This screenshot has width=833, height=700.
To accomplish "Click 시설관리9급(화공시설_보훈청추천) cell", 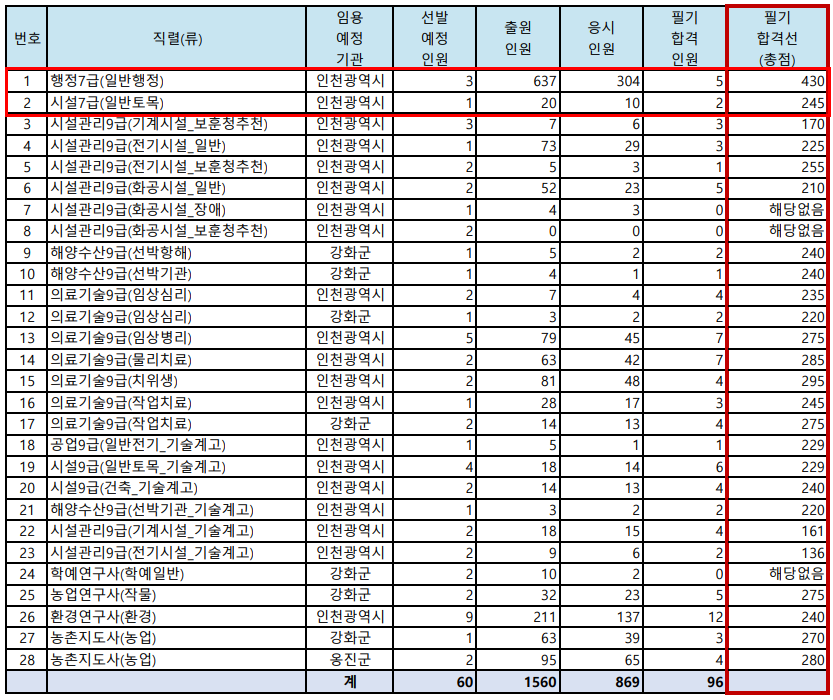I will pyautogui.click(x=176, y=231).
